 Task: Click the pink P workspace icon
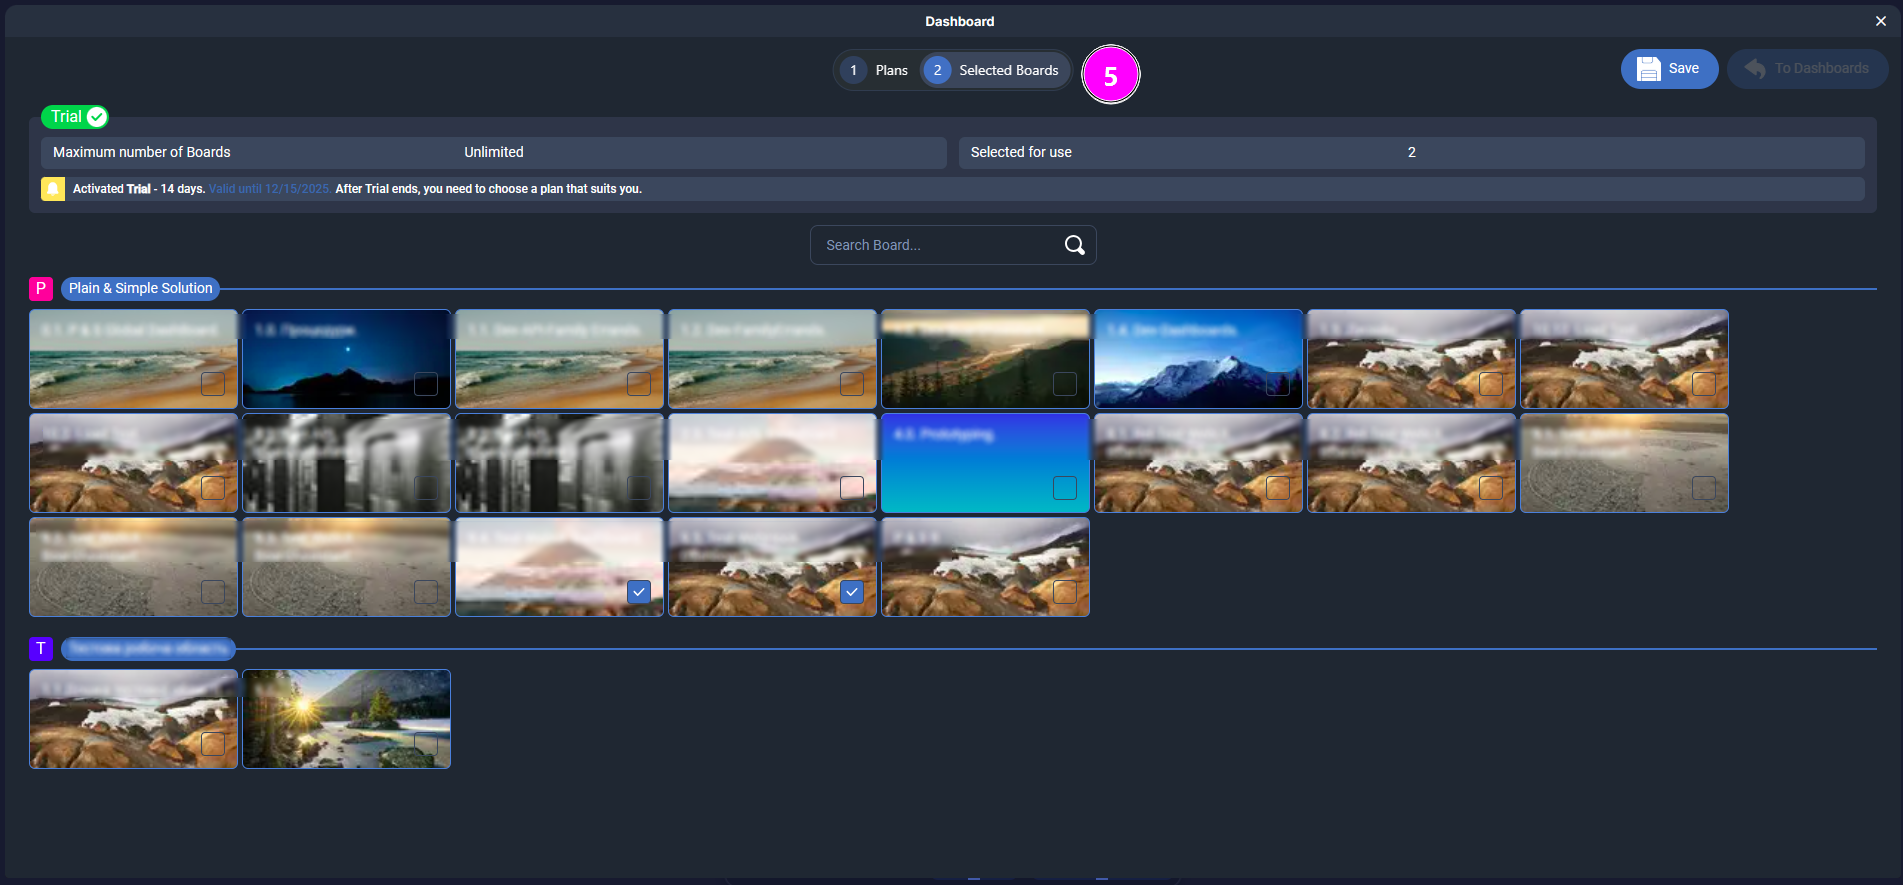pos(41,289)
